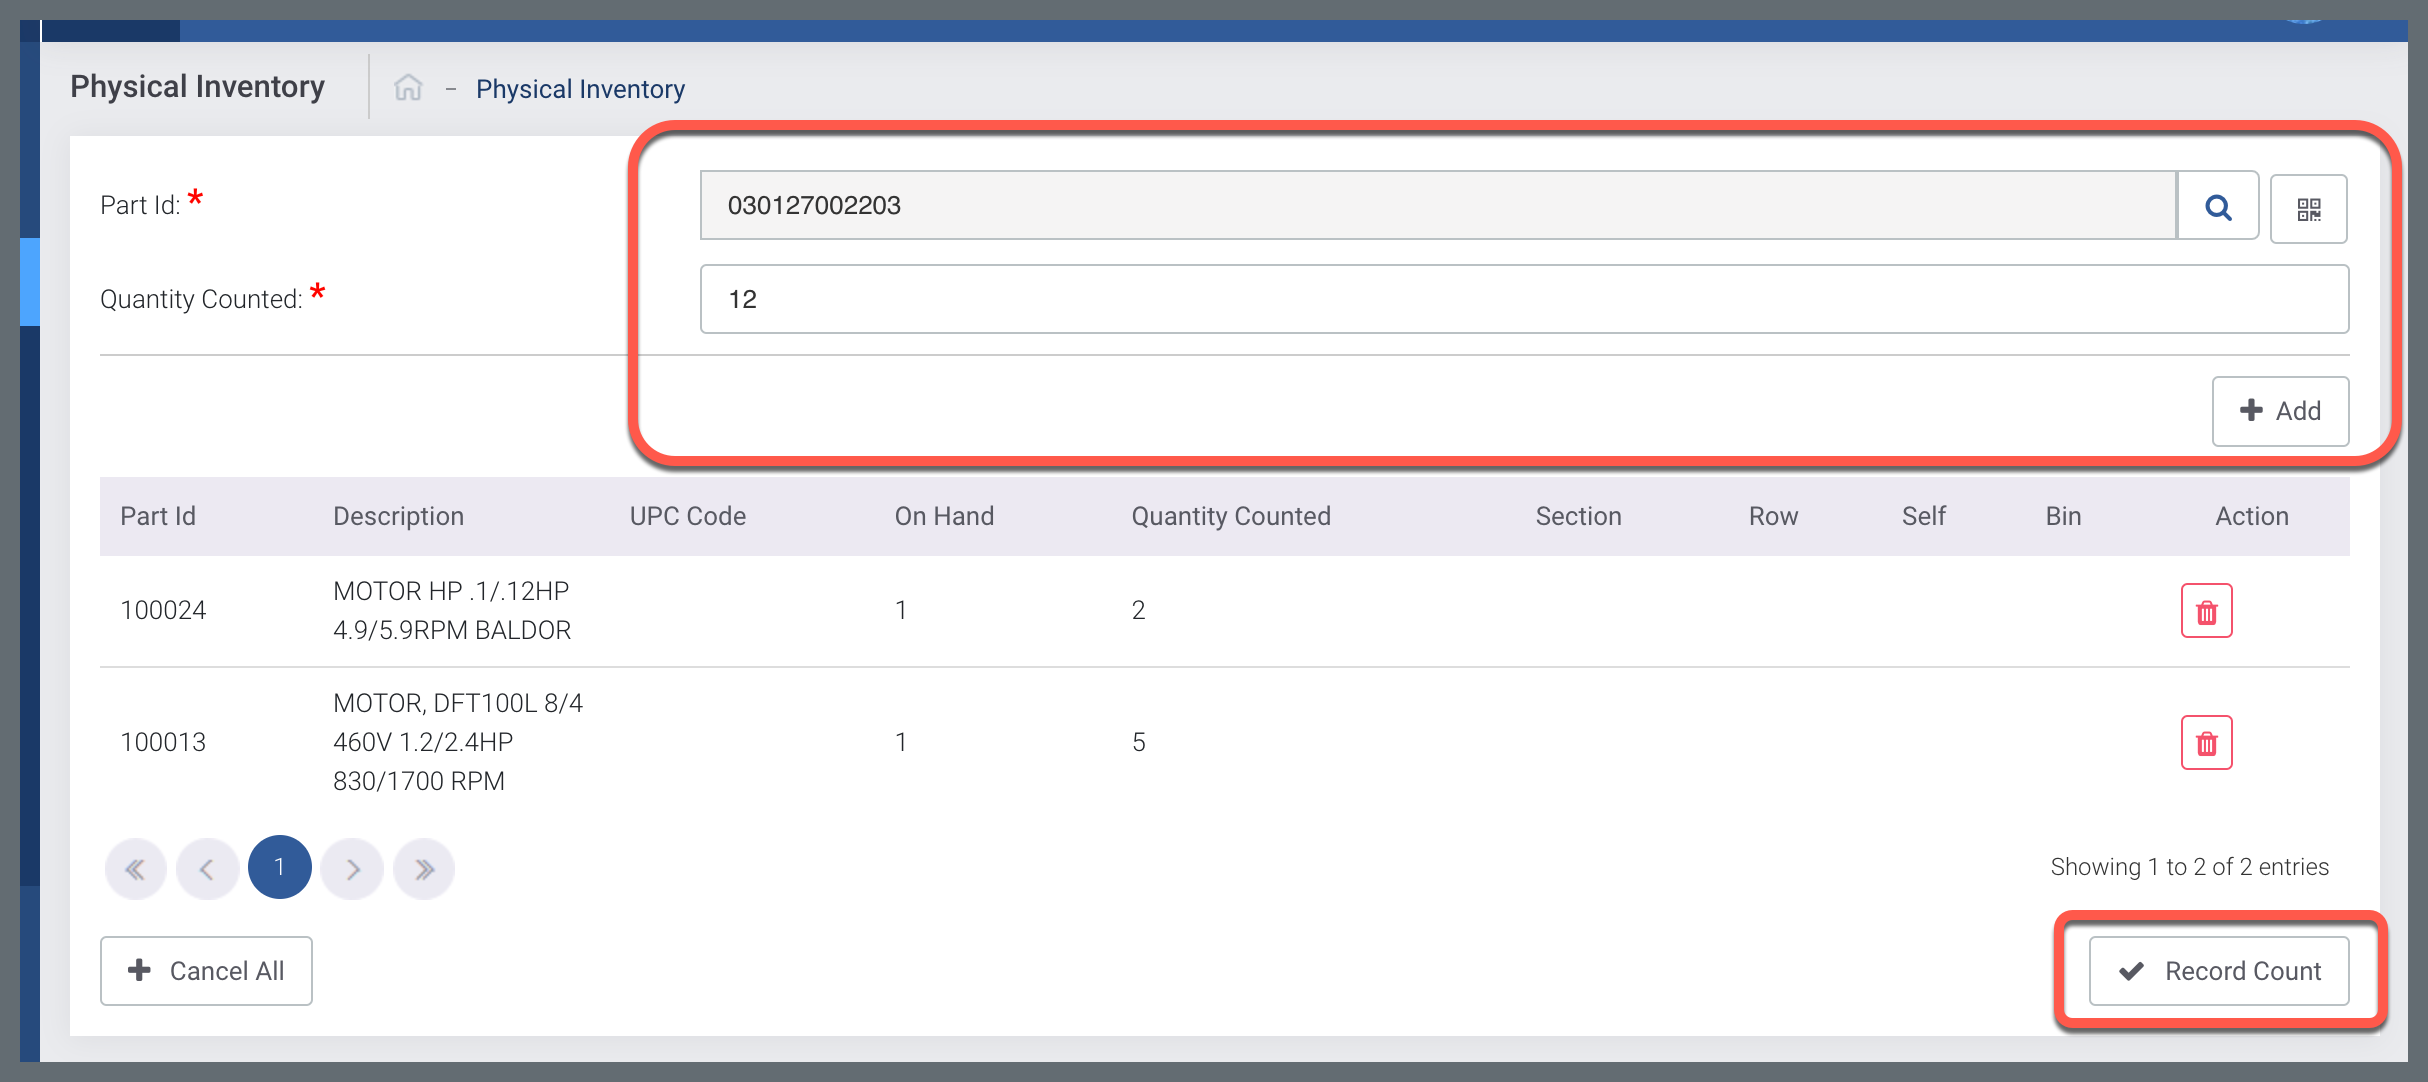Viewport: 2428px width, 1082px height.
Task: Sort by Quantity Counted column header
Action: (1230, 516)
